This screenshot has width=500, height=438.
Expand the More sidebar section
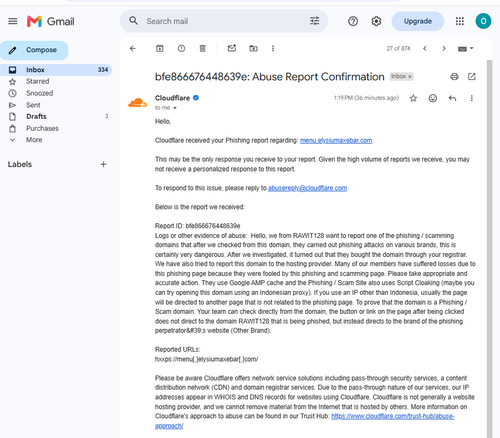point(34,140)
